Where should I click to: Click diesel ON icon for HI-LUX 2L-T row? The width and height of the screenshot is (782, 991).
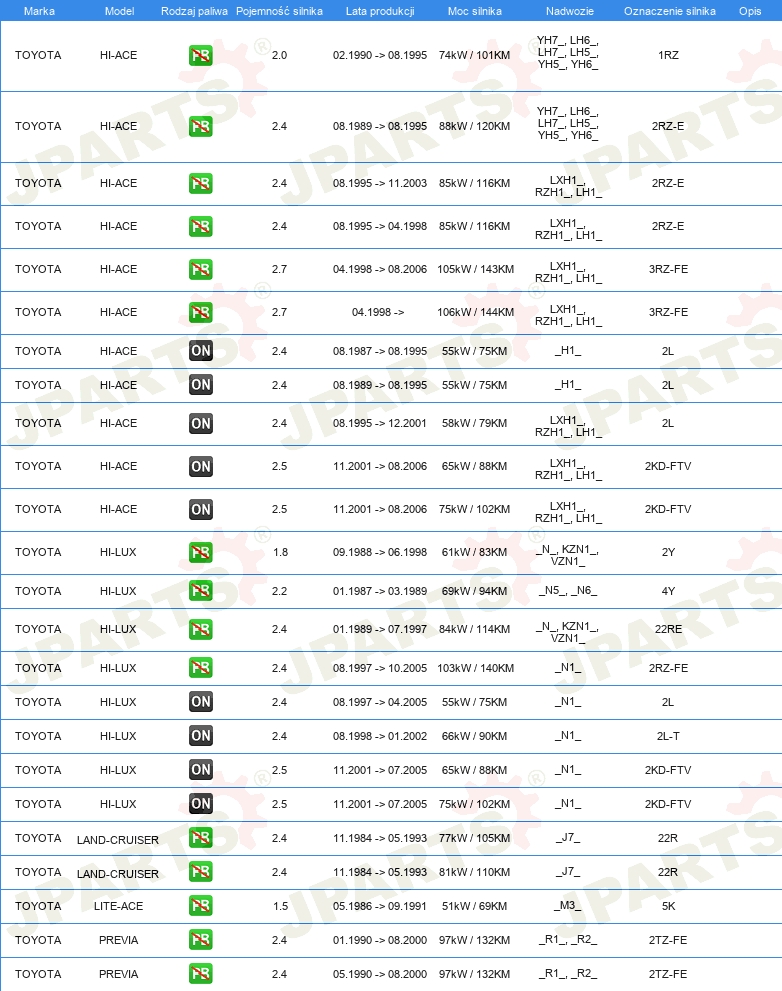[x=200, y=736]
